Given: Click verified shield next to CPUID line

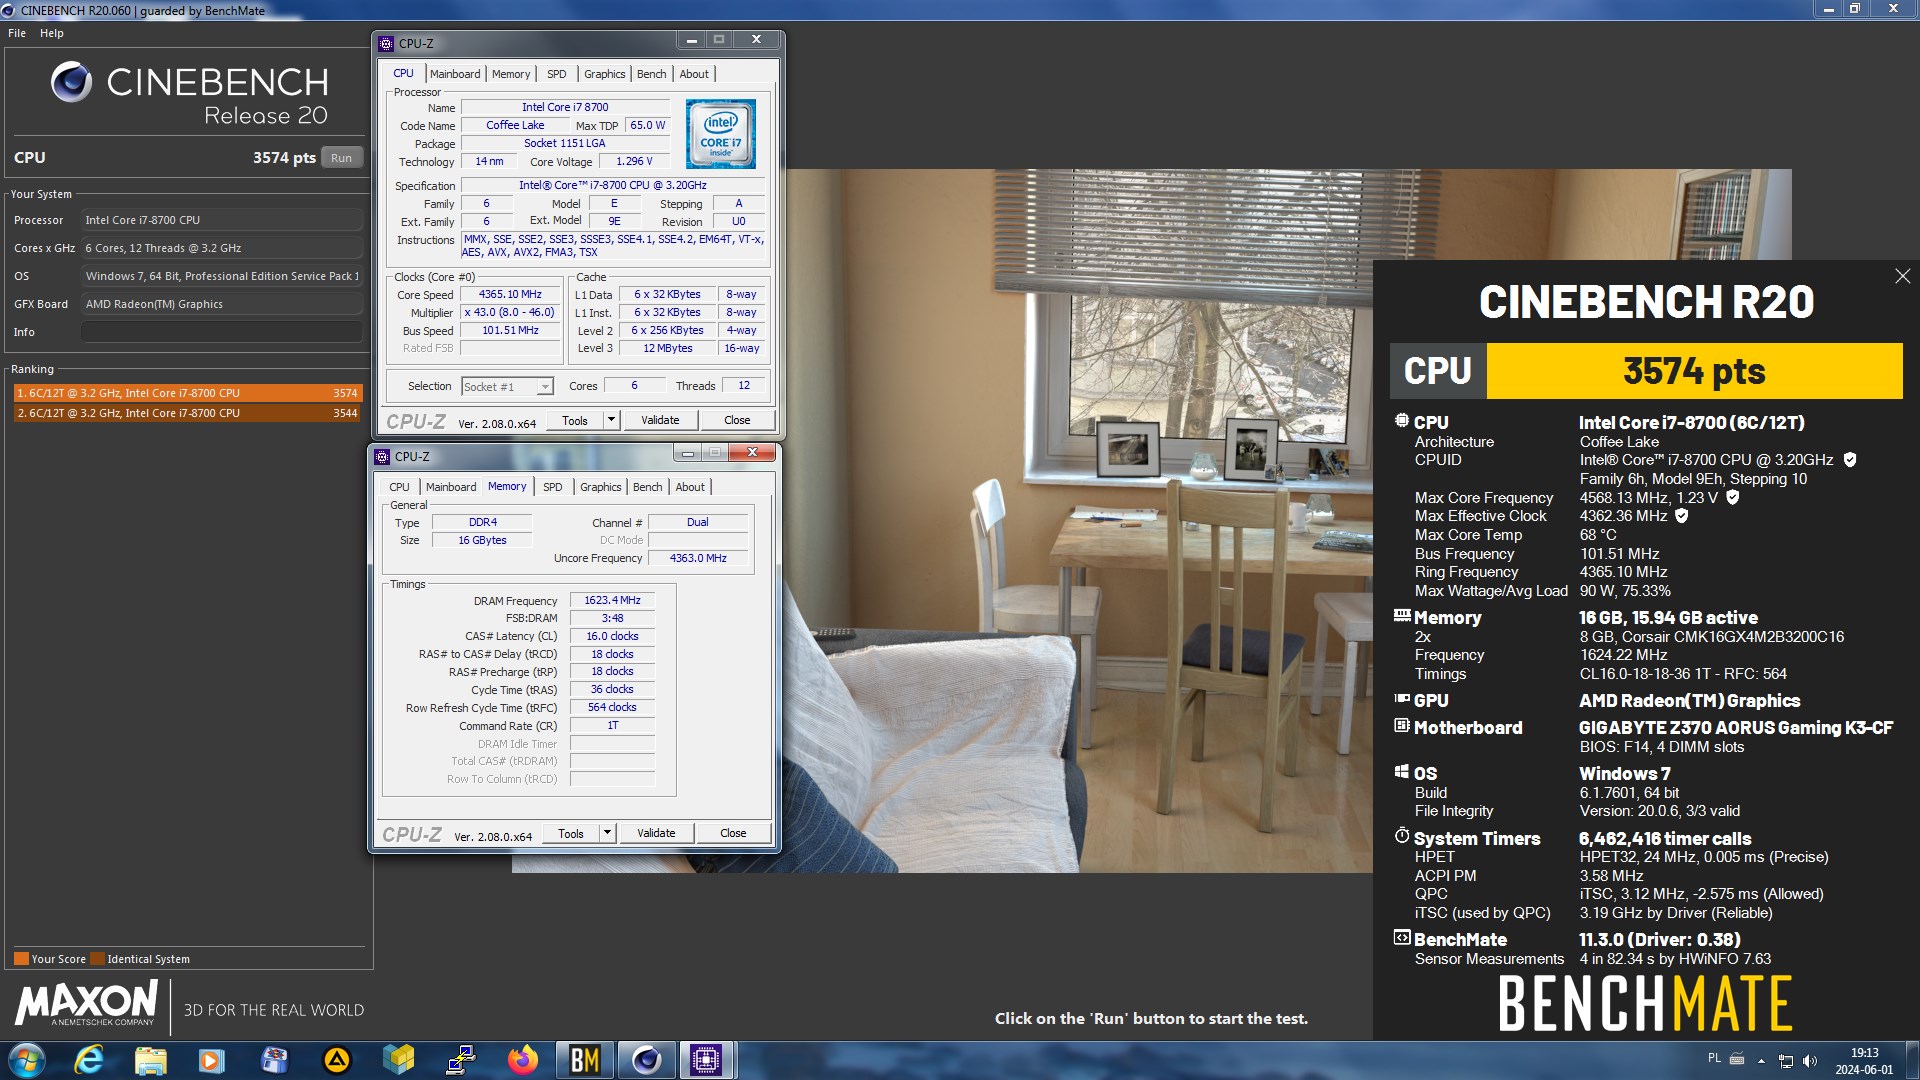Looking at the screenshot, I should (1850, 460).
